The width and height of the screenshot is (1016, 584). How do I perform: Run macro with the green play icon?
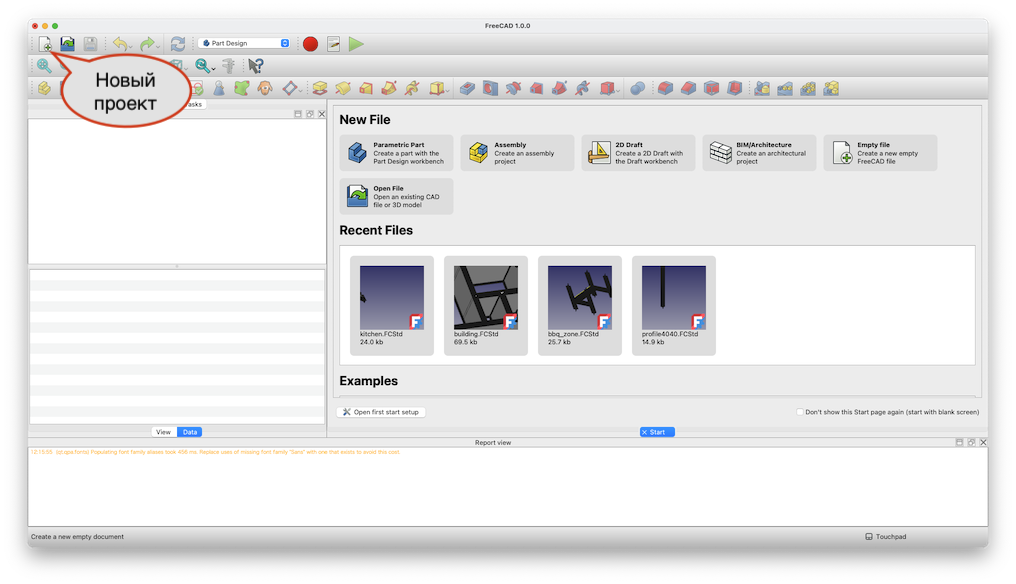[x=357, y=44]
